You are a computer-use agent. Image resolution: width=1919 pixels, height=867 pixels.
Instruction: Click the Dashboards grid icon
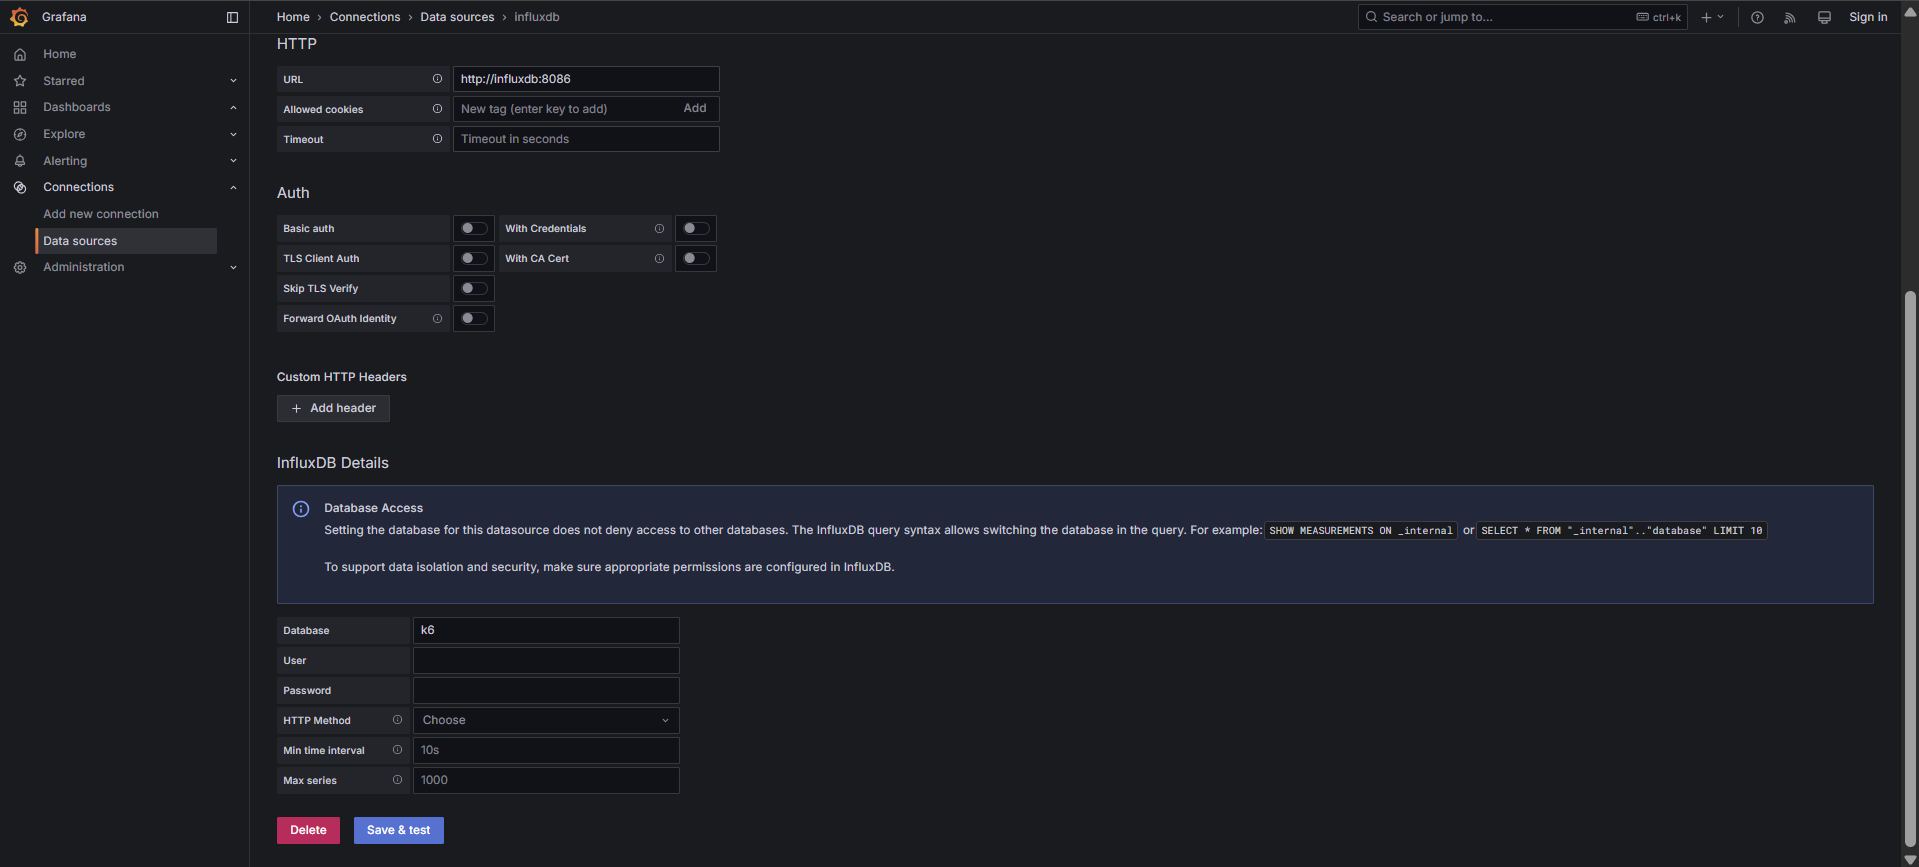[x=20, y=107]
